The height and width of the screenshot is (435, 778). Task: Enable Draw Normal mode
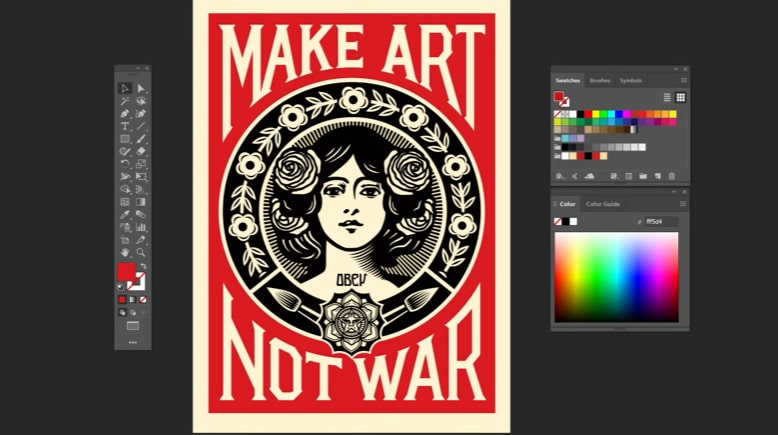point(122,312)
